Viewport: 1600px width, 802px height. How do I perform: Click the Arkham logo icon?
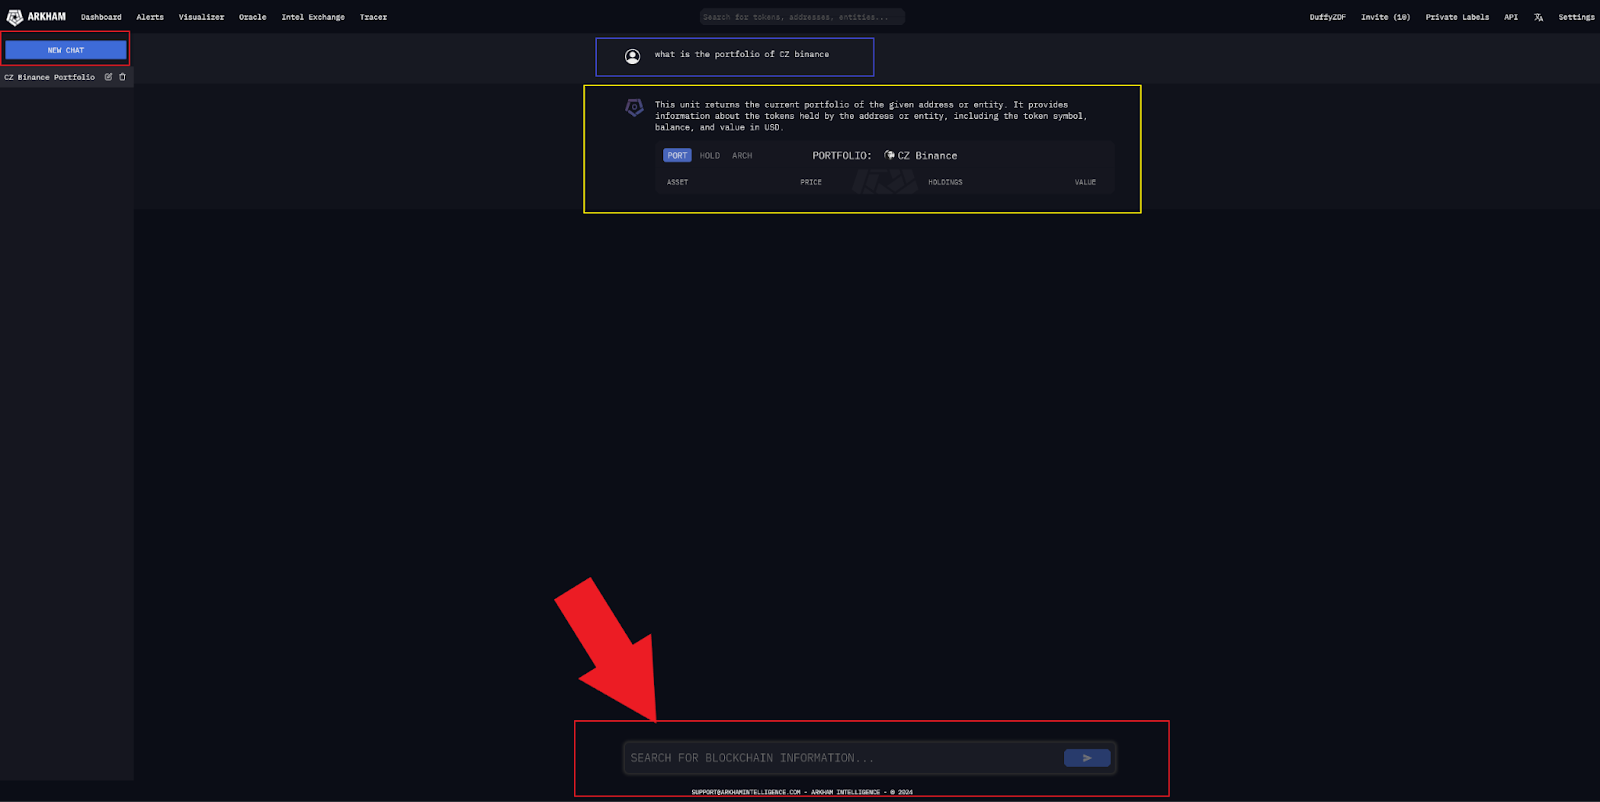pyautogui.click(x=14, y=17)
